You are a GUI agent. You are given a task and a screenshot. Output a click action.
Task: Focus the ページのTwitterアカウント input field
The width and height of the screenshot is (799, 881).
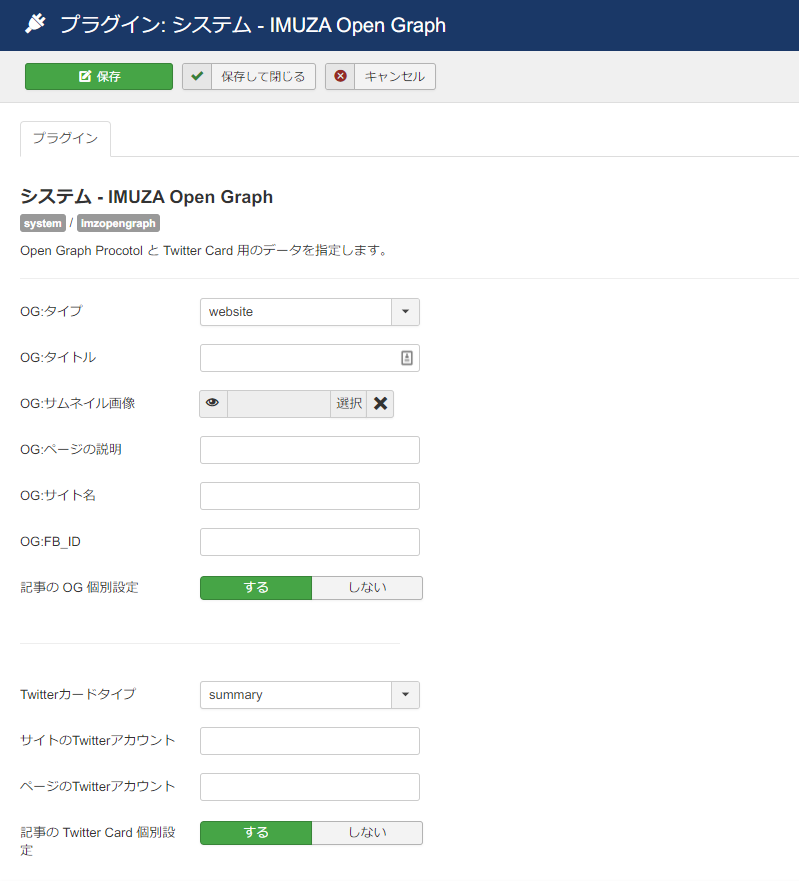(x=310, y=787)
